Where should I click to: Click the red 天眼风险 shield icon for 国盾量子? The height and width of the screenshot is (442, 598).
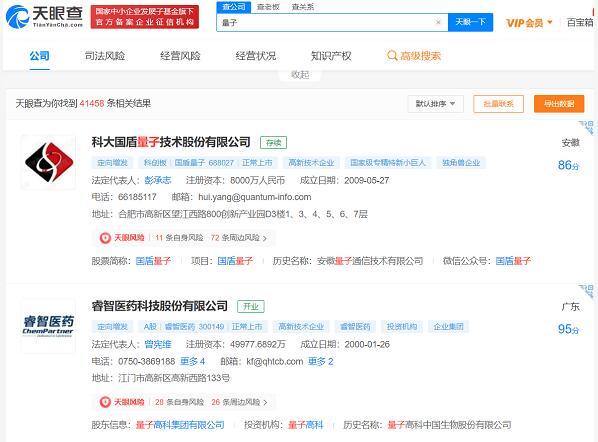click(x=105, y=238)
